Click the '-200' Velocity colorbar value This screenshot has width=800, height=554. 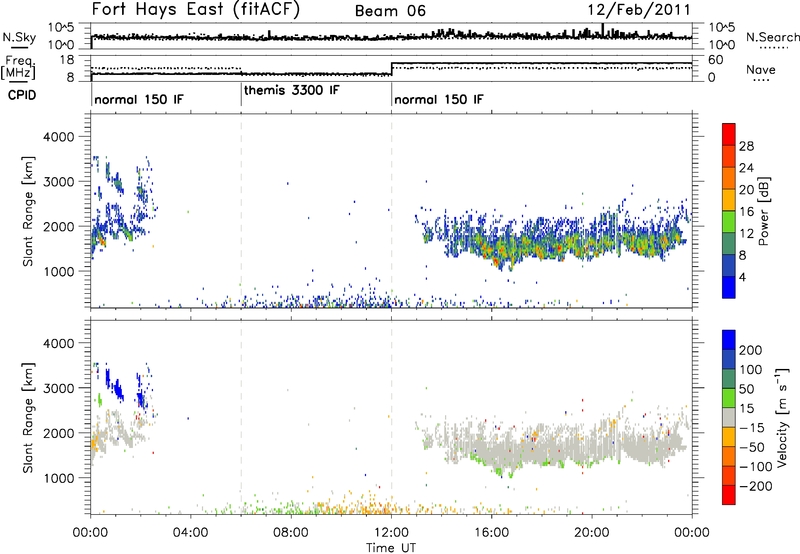[x=754, y=486]
